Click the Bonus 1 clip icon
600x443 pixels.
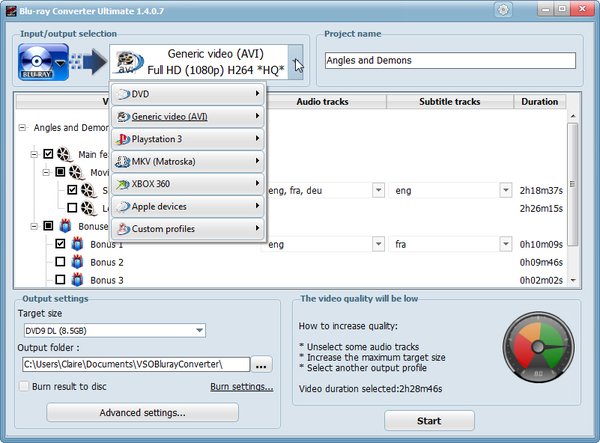[x=77, y=244]
